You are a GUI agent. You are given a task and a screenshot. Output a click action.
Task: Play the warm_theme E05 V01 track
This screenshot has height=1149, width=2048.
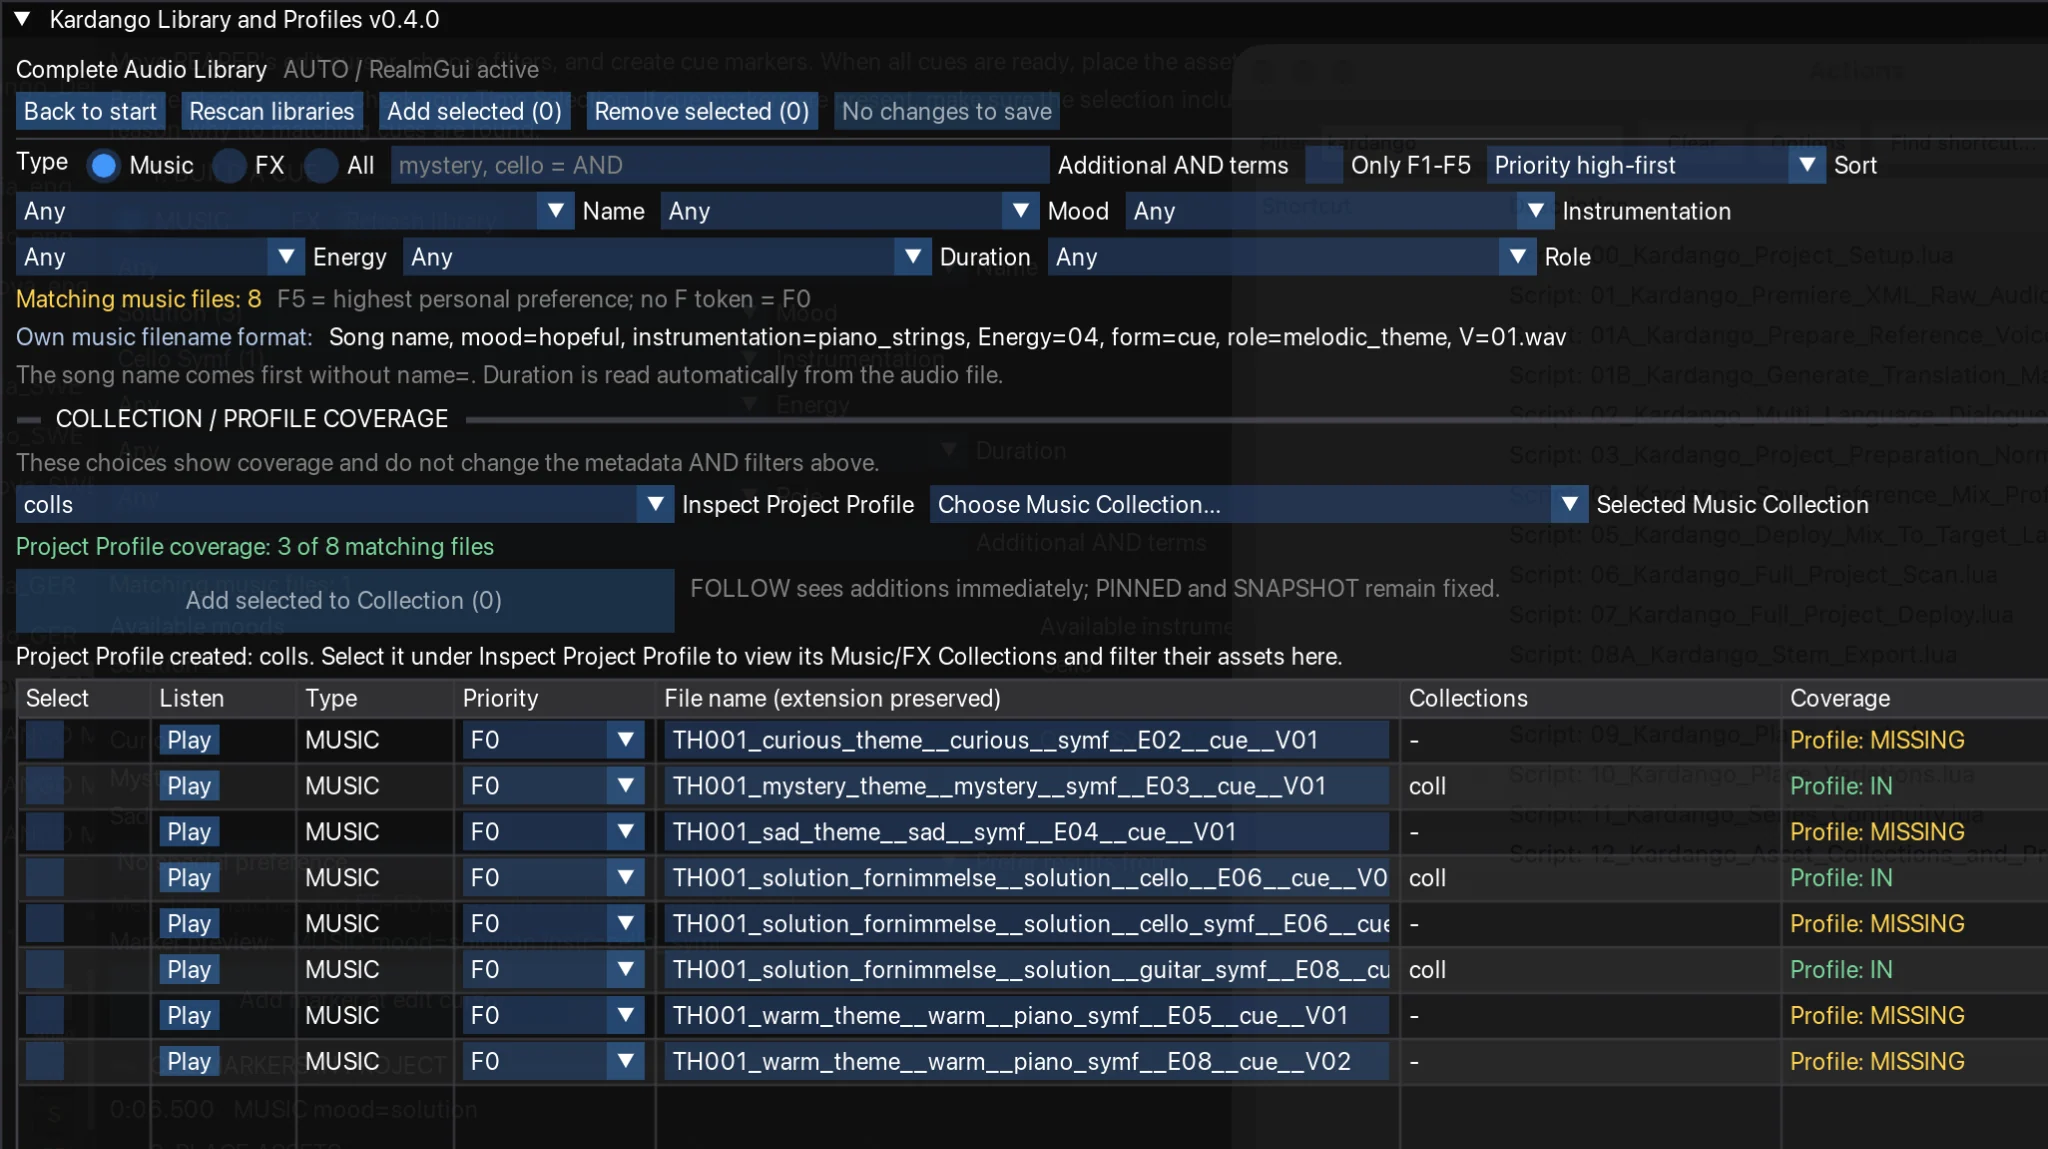(189, 1015)
